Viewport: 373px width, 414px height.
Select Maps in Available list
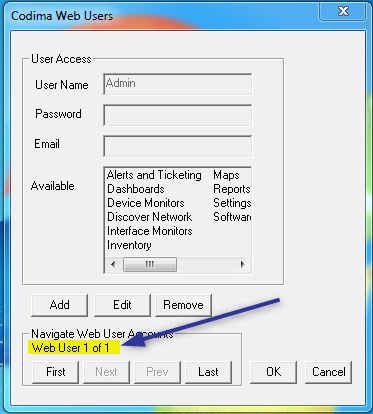coord(226,175)
